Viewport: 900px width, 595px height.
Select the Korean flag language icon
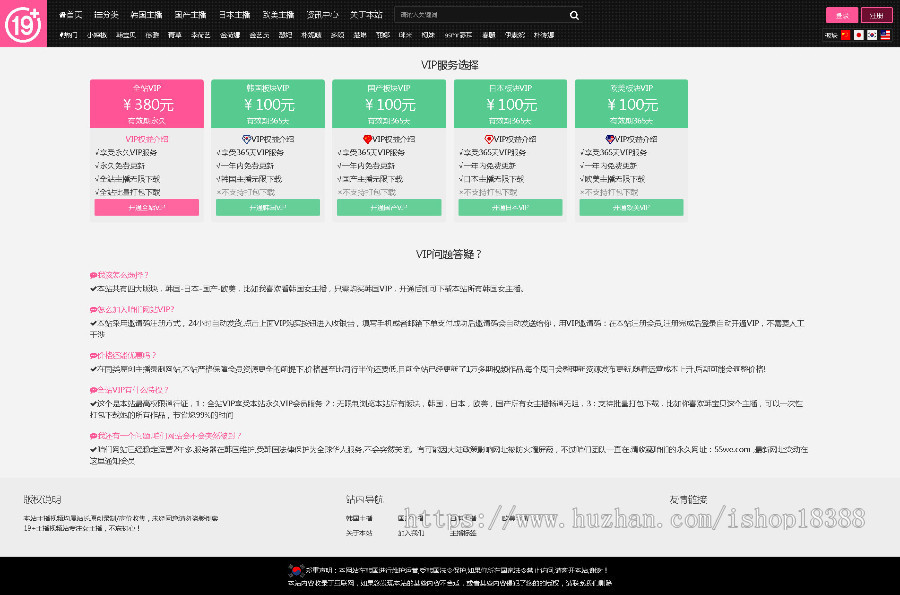[x=872, y=35]
